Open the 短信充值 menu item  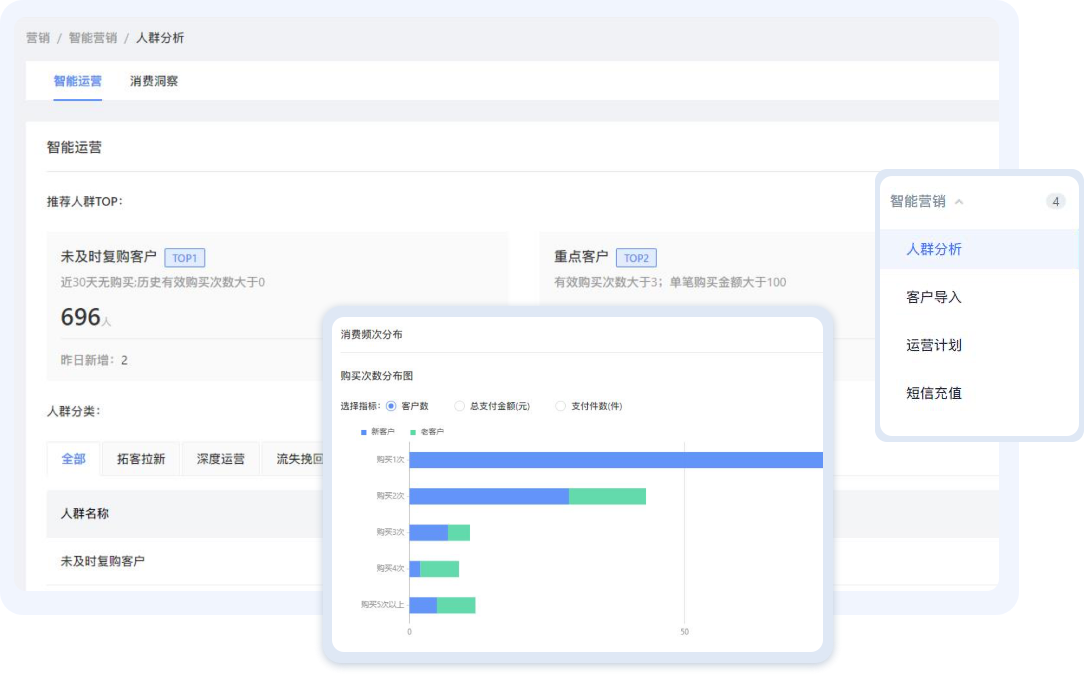[933, 393]
